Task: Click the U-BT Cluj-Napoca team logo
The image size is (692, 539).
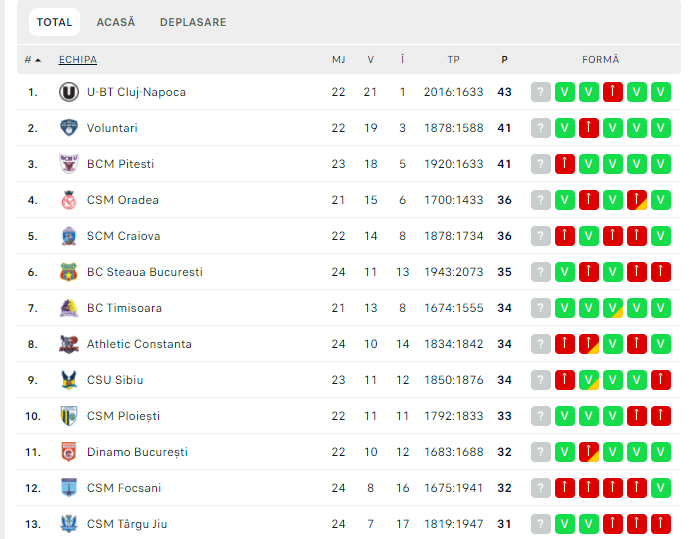Action: pos(68,92)
